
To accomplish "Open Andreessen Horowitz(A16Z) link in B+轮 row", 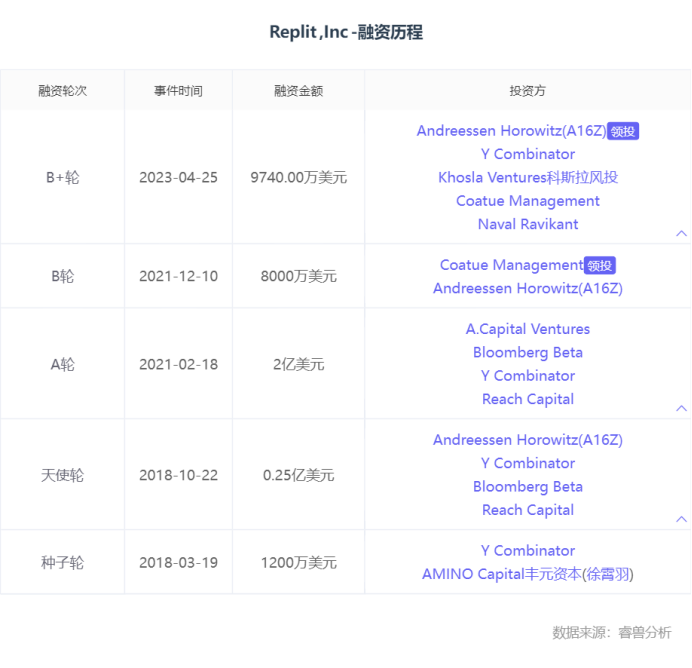I will (511, 131).
